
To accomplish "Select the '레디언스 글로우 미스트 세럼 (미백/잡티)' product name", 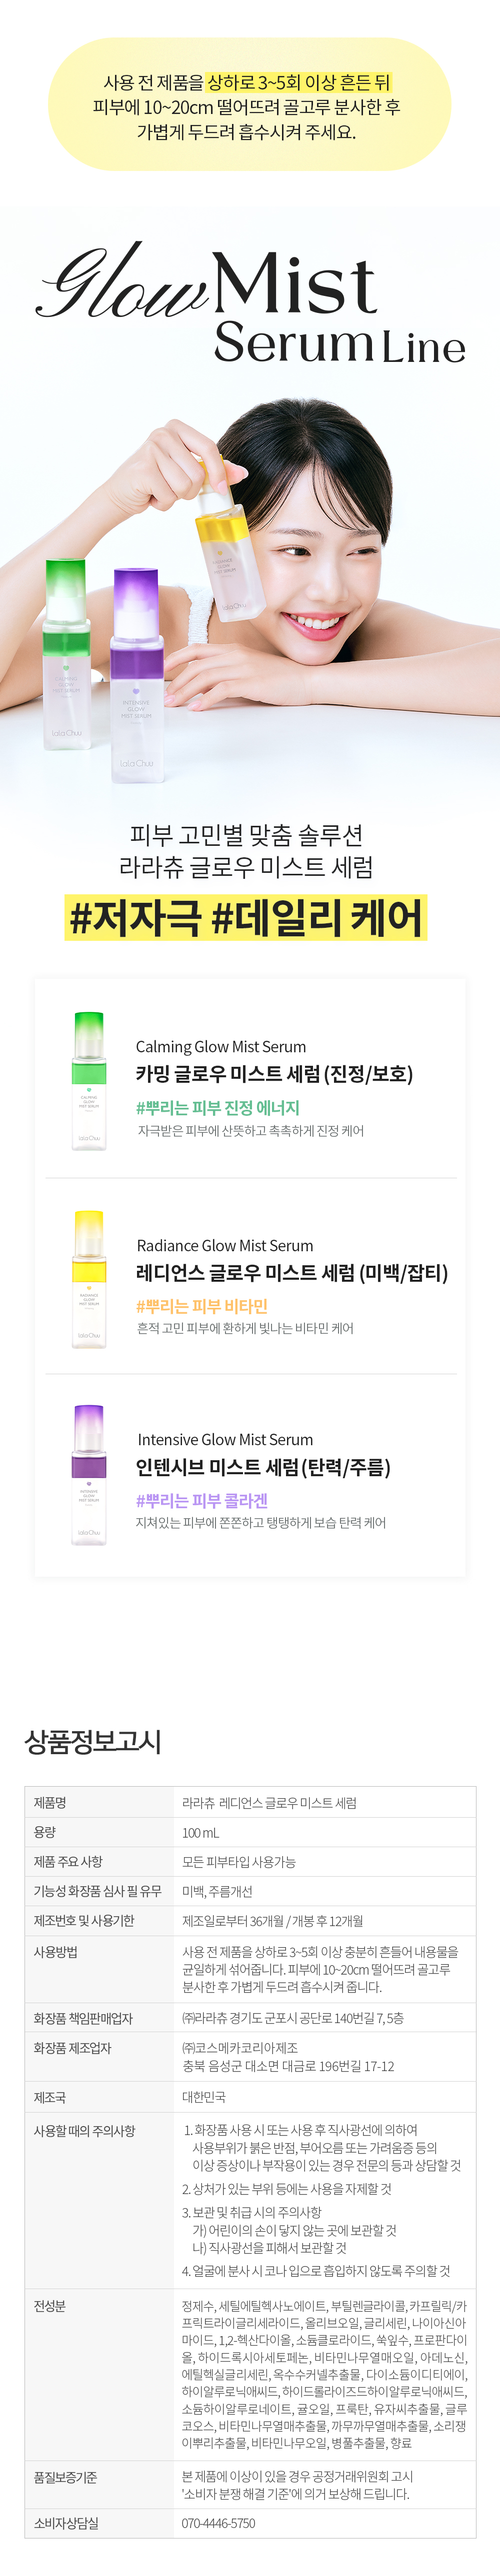I will click(292, 1272).
